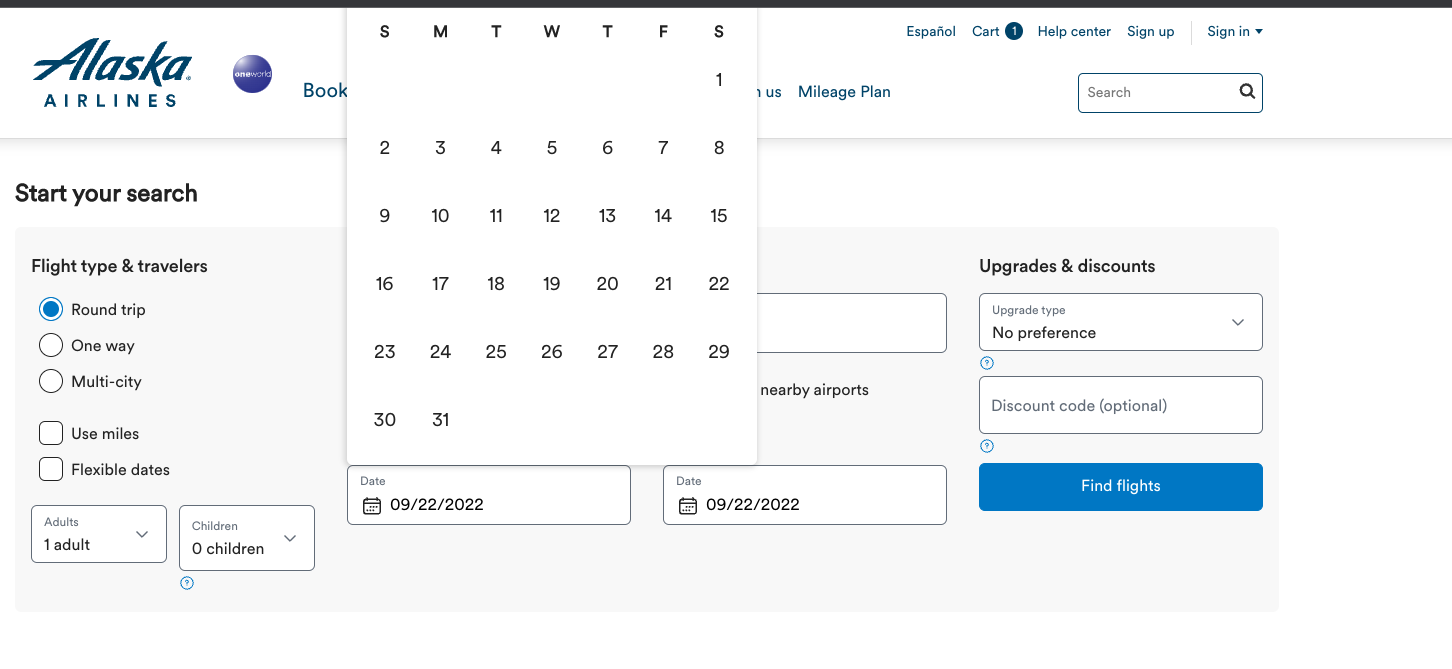Open help icon below Upgrade type
Image resolution: width=1452 pixels, height=669 pixels.
pos(987,363)
